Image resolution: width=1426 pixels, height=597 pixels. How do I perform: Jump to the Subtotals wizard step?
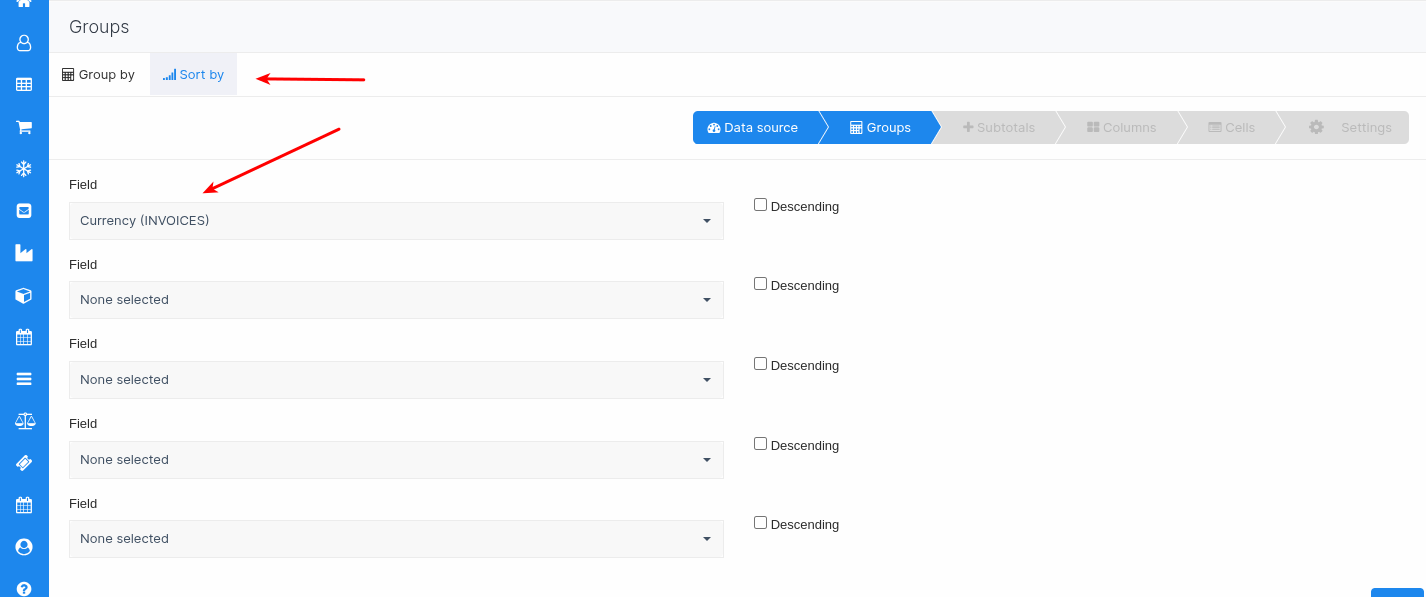pos(998,128)
